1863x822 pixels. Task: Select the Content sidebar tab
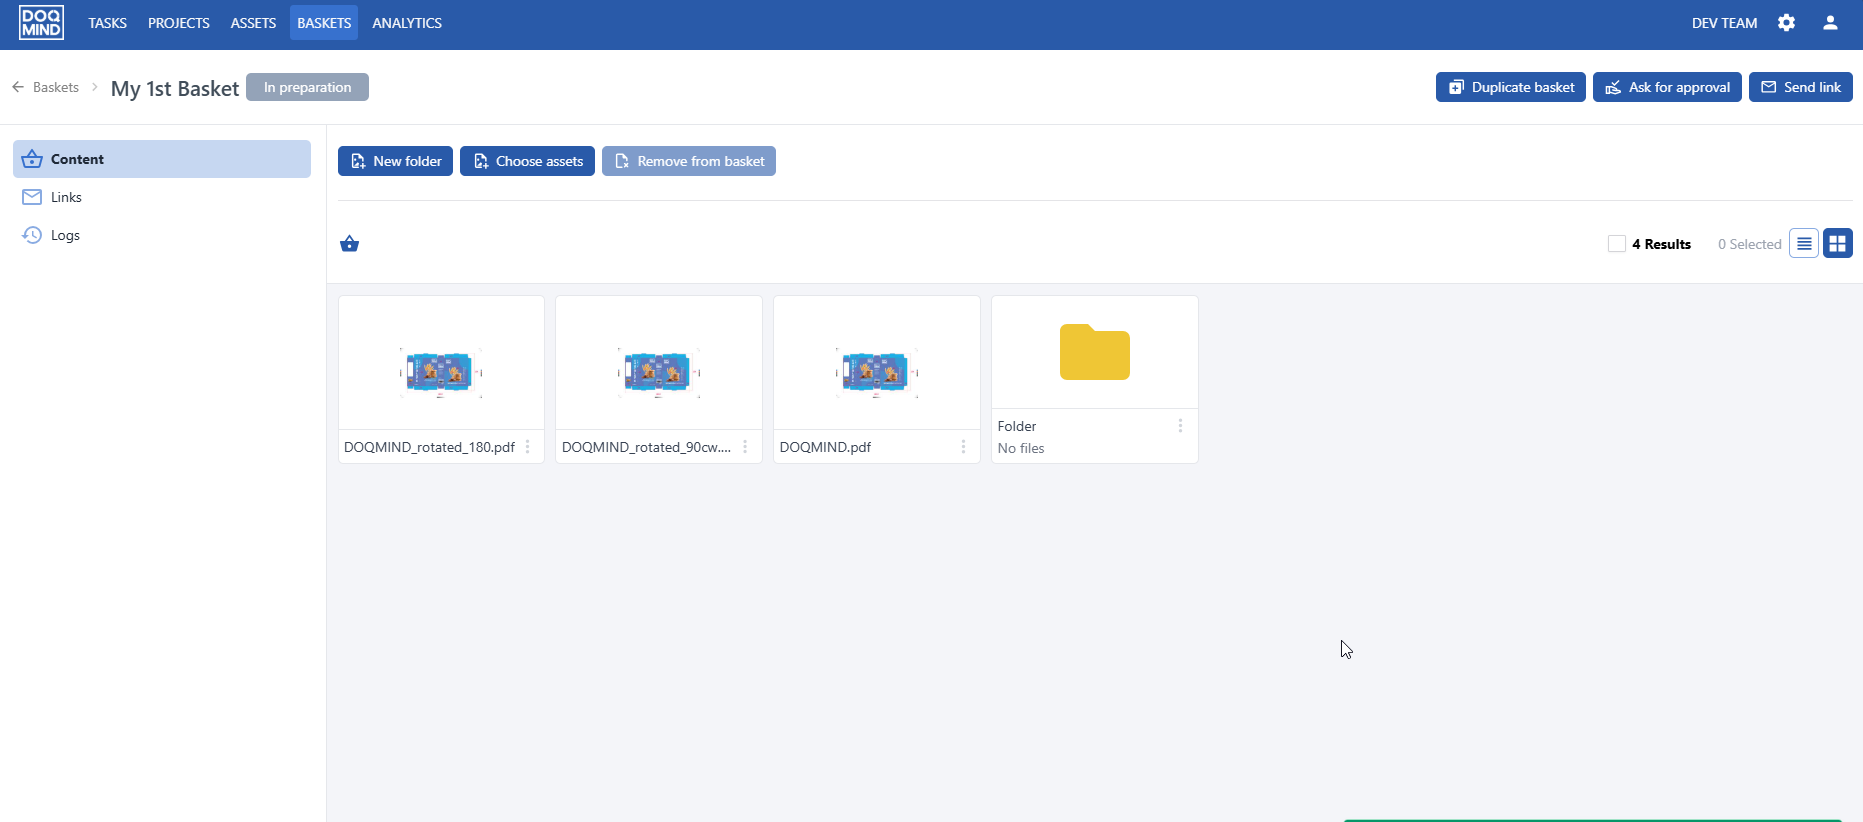coord(162,159)
